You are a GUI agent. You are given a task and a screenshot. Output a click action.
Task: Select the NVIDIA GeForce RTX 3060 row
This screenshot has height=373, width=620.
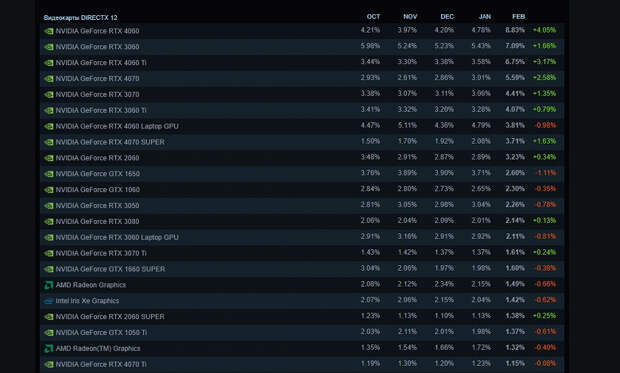pos(302,47)
